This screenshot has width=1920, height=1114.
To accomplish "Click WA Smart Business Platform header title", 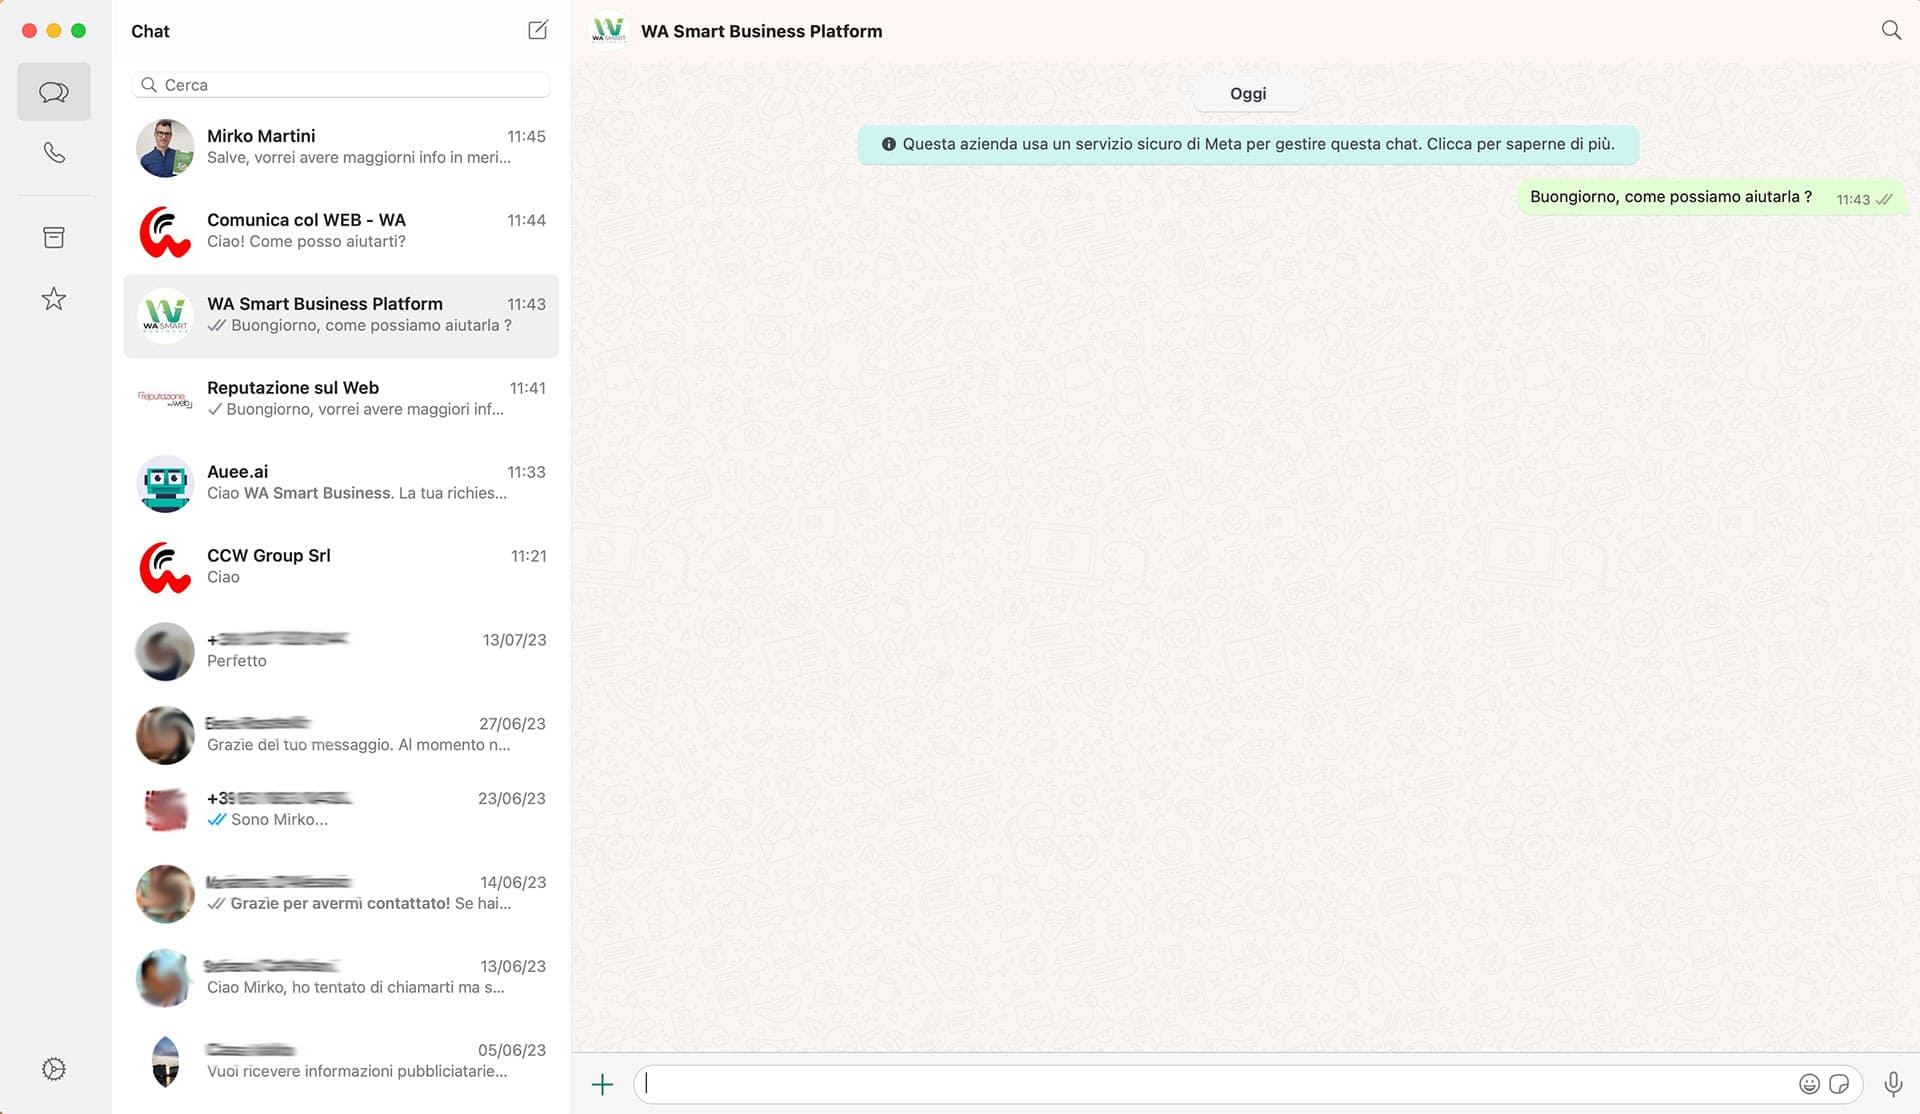I will click(x=761, y=31).
